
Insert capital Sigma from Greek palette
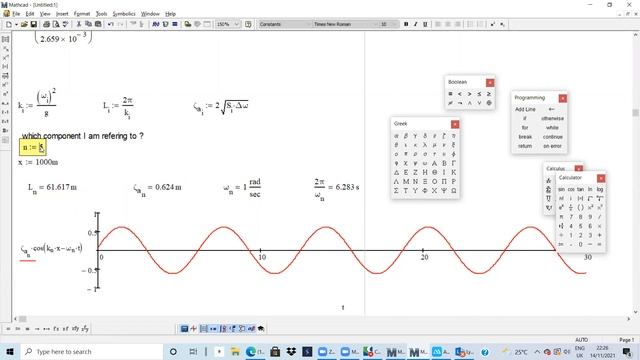[396, 191]
